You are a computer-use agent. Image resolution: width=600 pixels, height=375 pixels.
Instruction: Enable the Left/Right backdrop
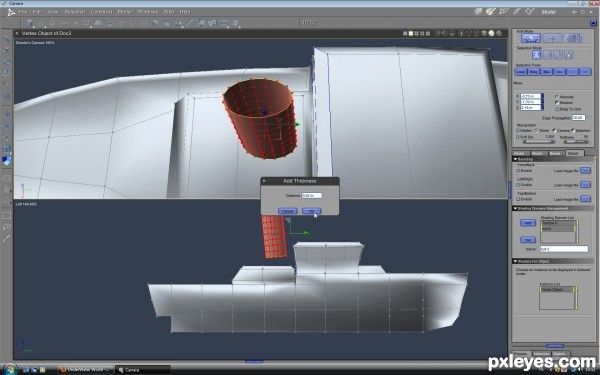[518, 185]
